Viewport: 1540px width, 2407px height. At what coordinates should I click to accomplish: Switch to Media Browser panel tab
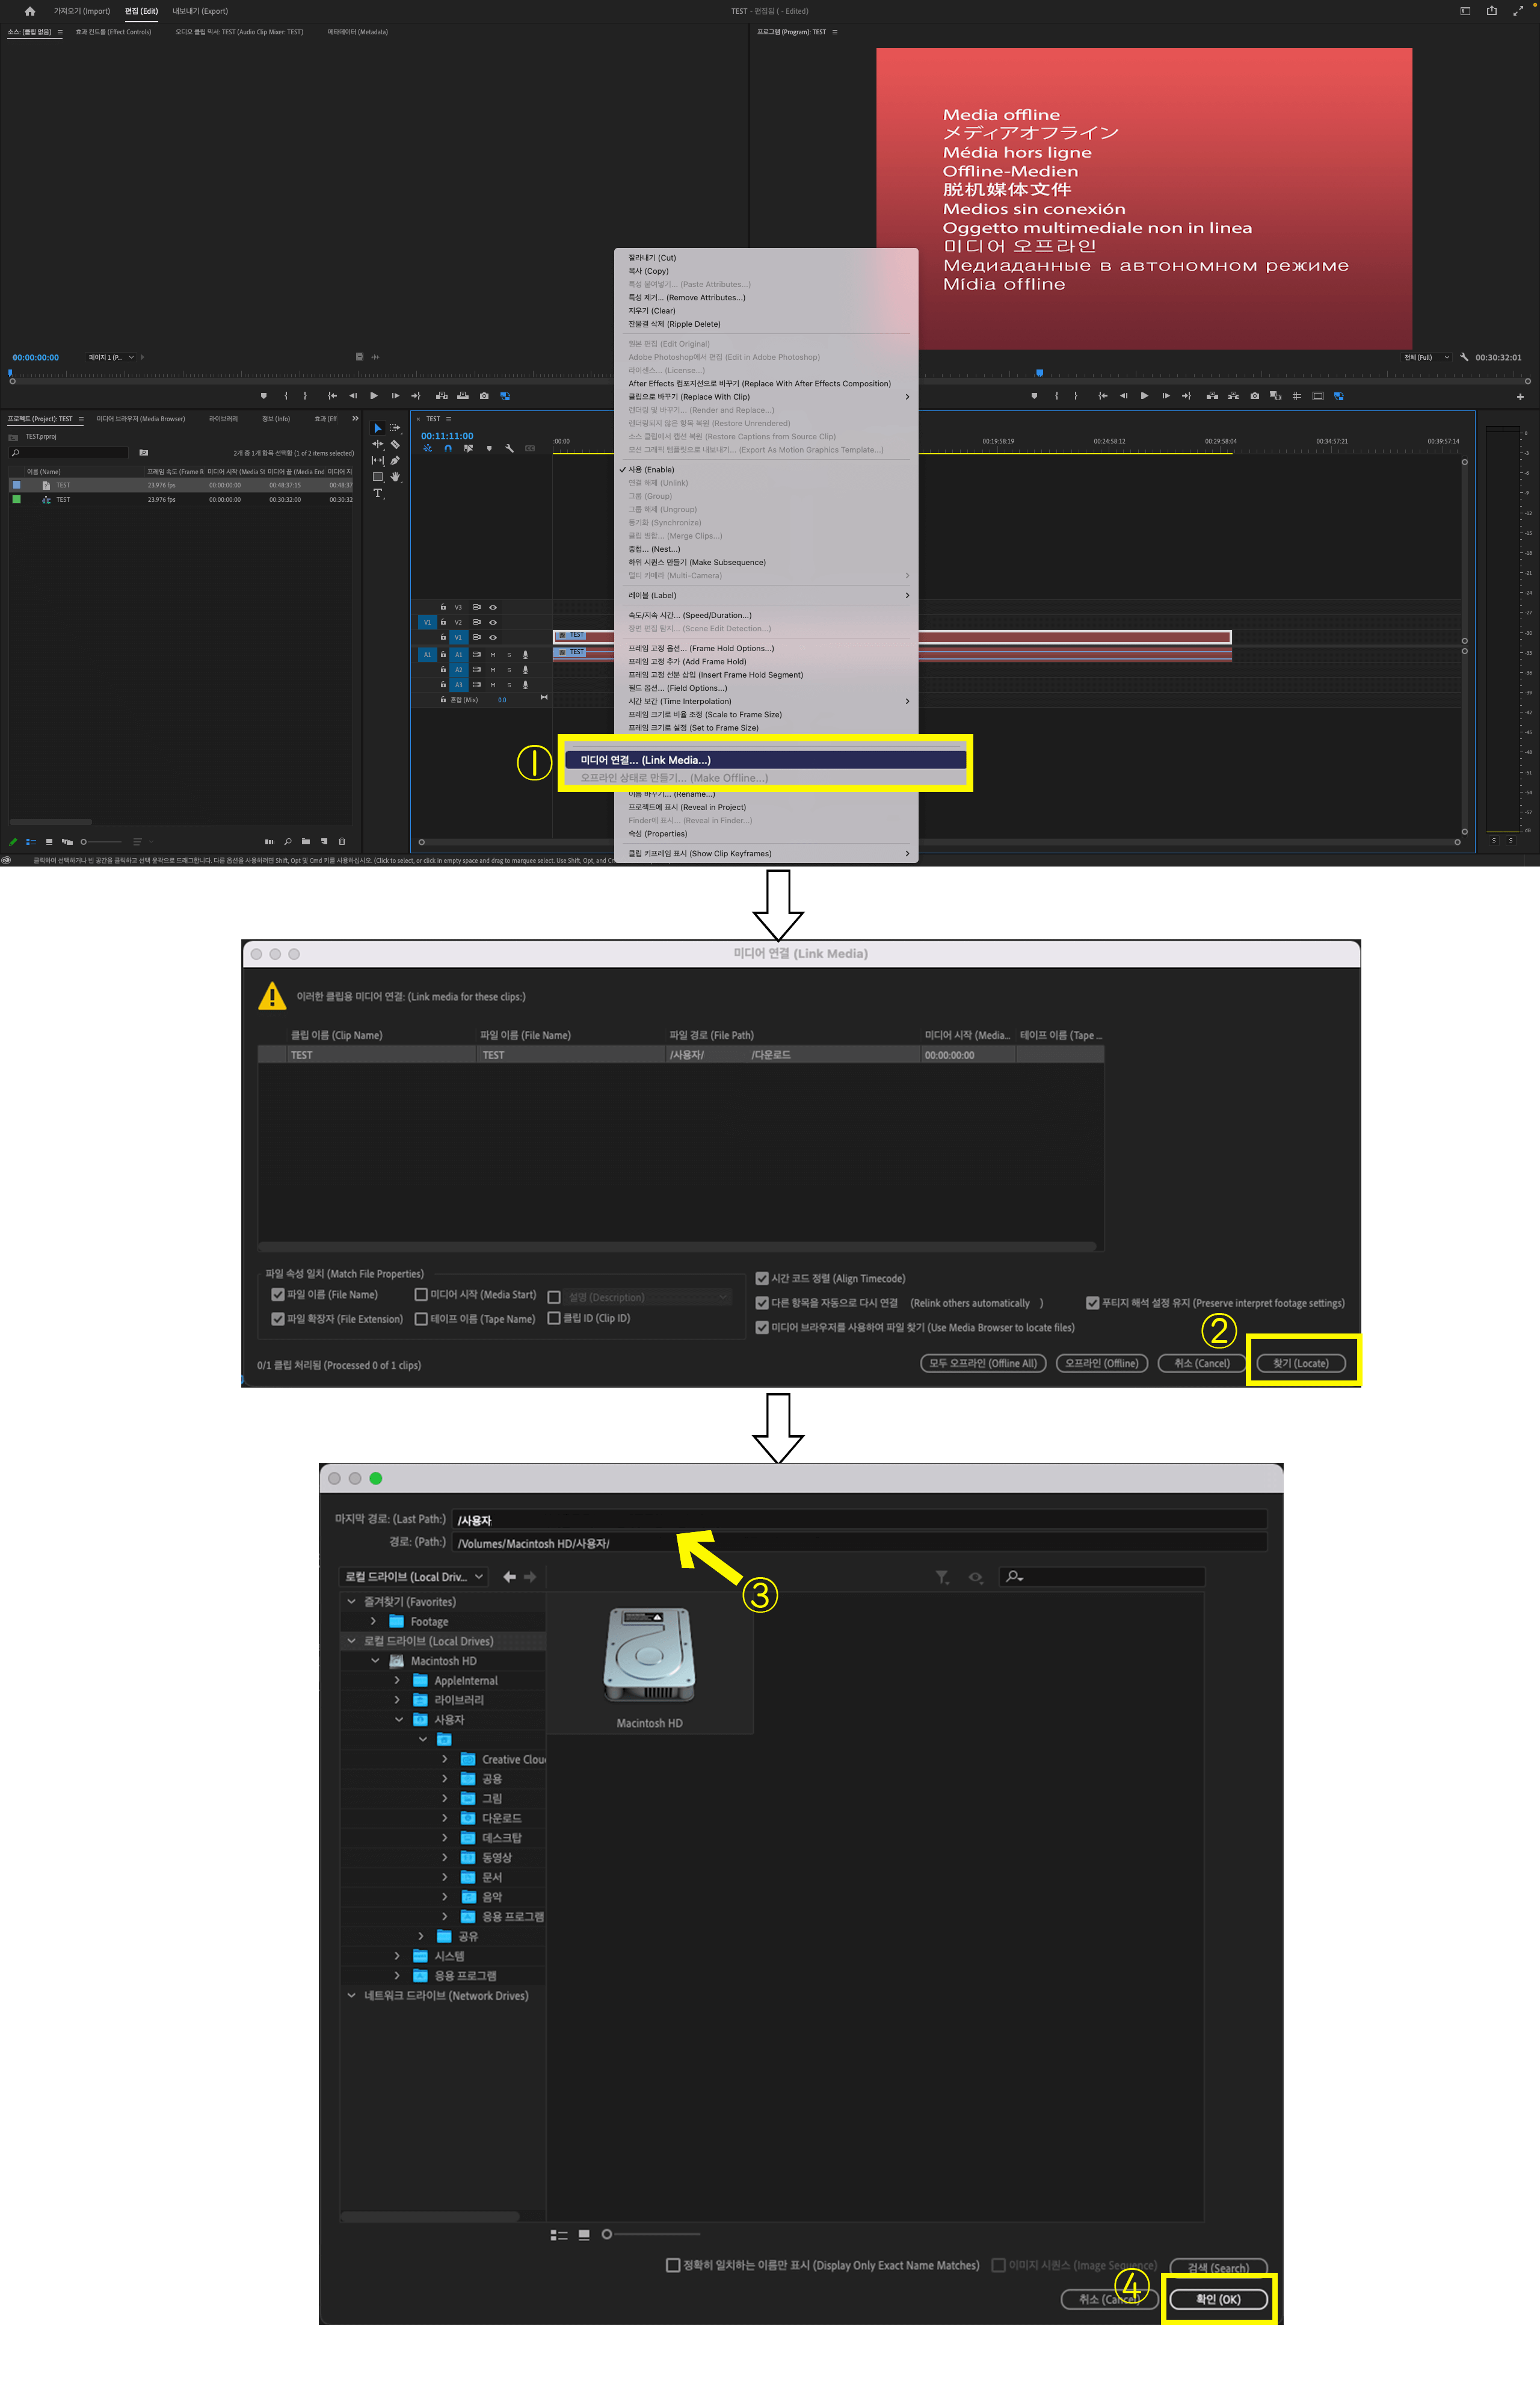(140, 419)
